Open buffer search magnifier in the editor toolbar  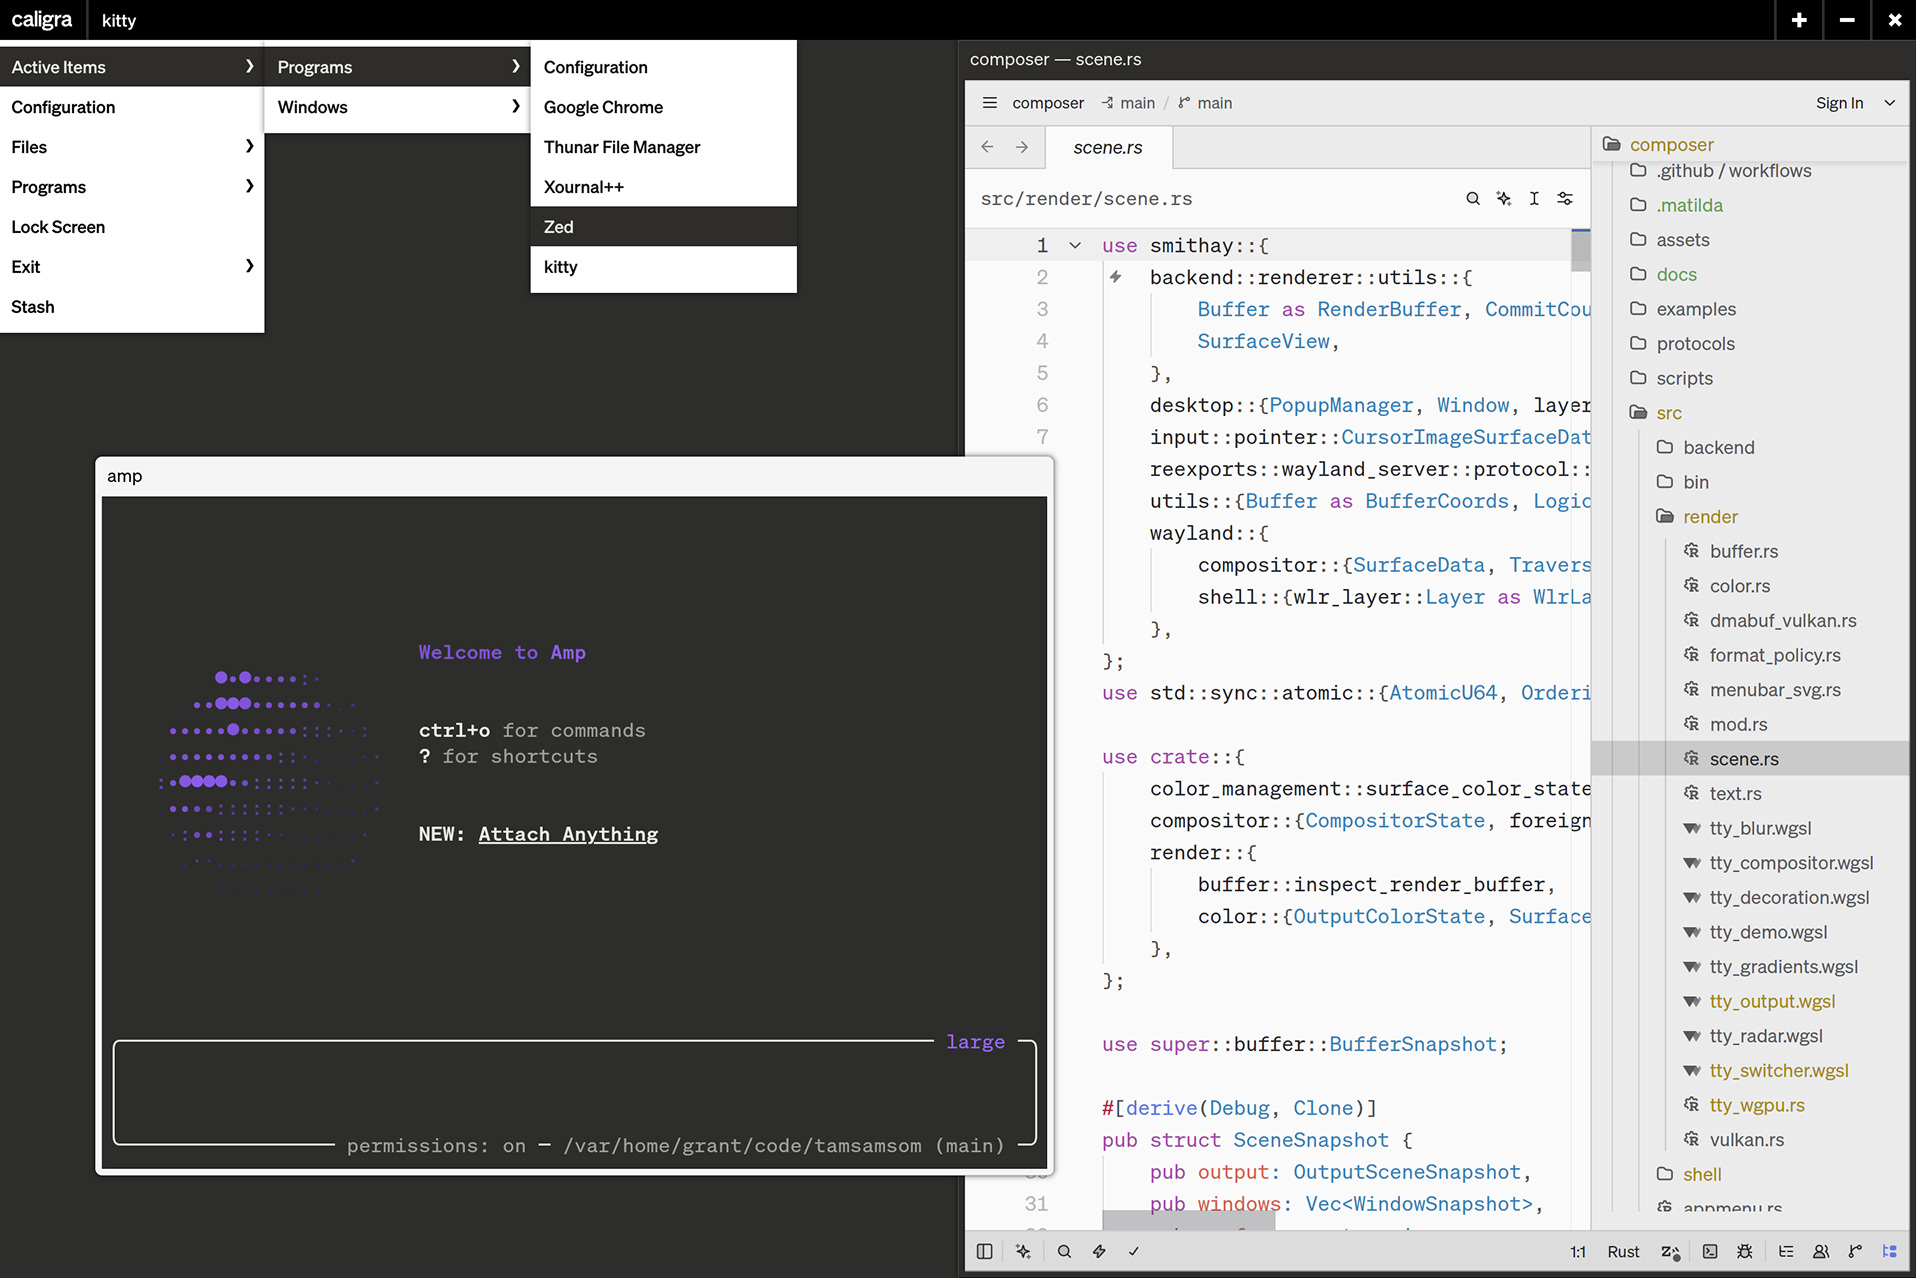pyautogui.click(x=1472, y=199)
